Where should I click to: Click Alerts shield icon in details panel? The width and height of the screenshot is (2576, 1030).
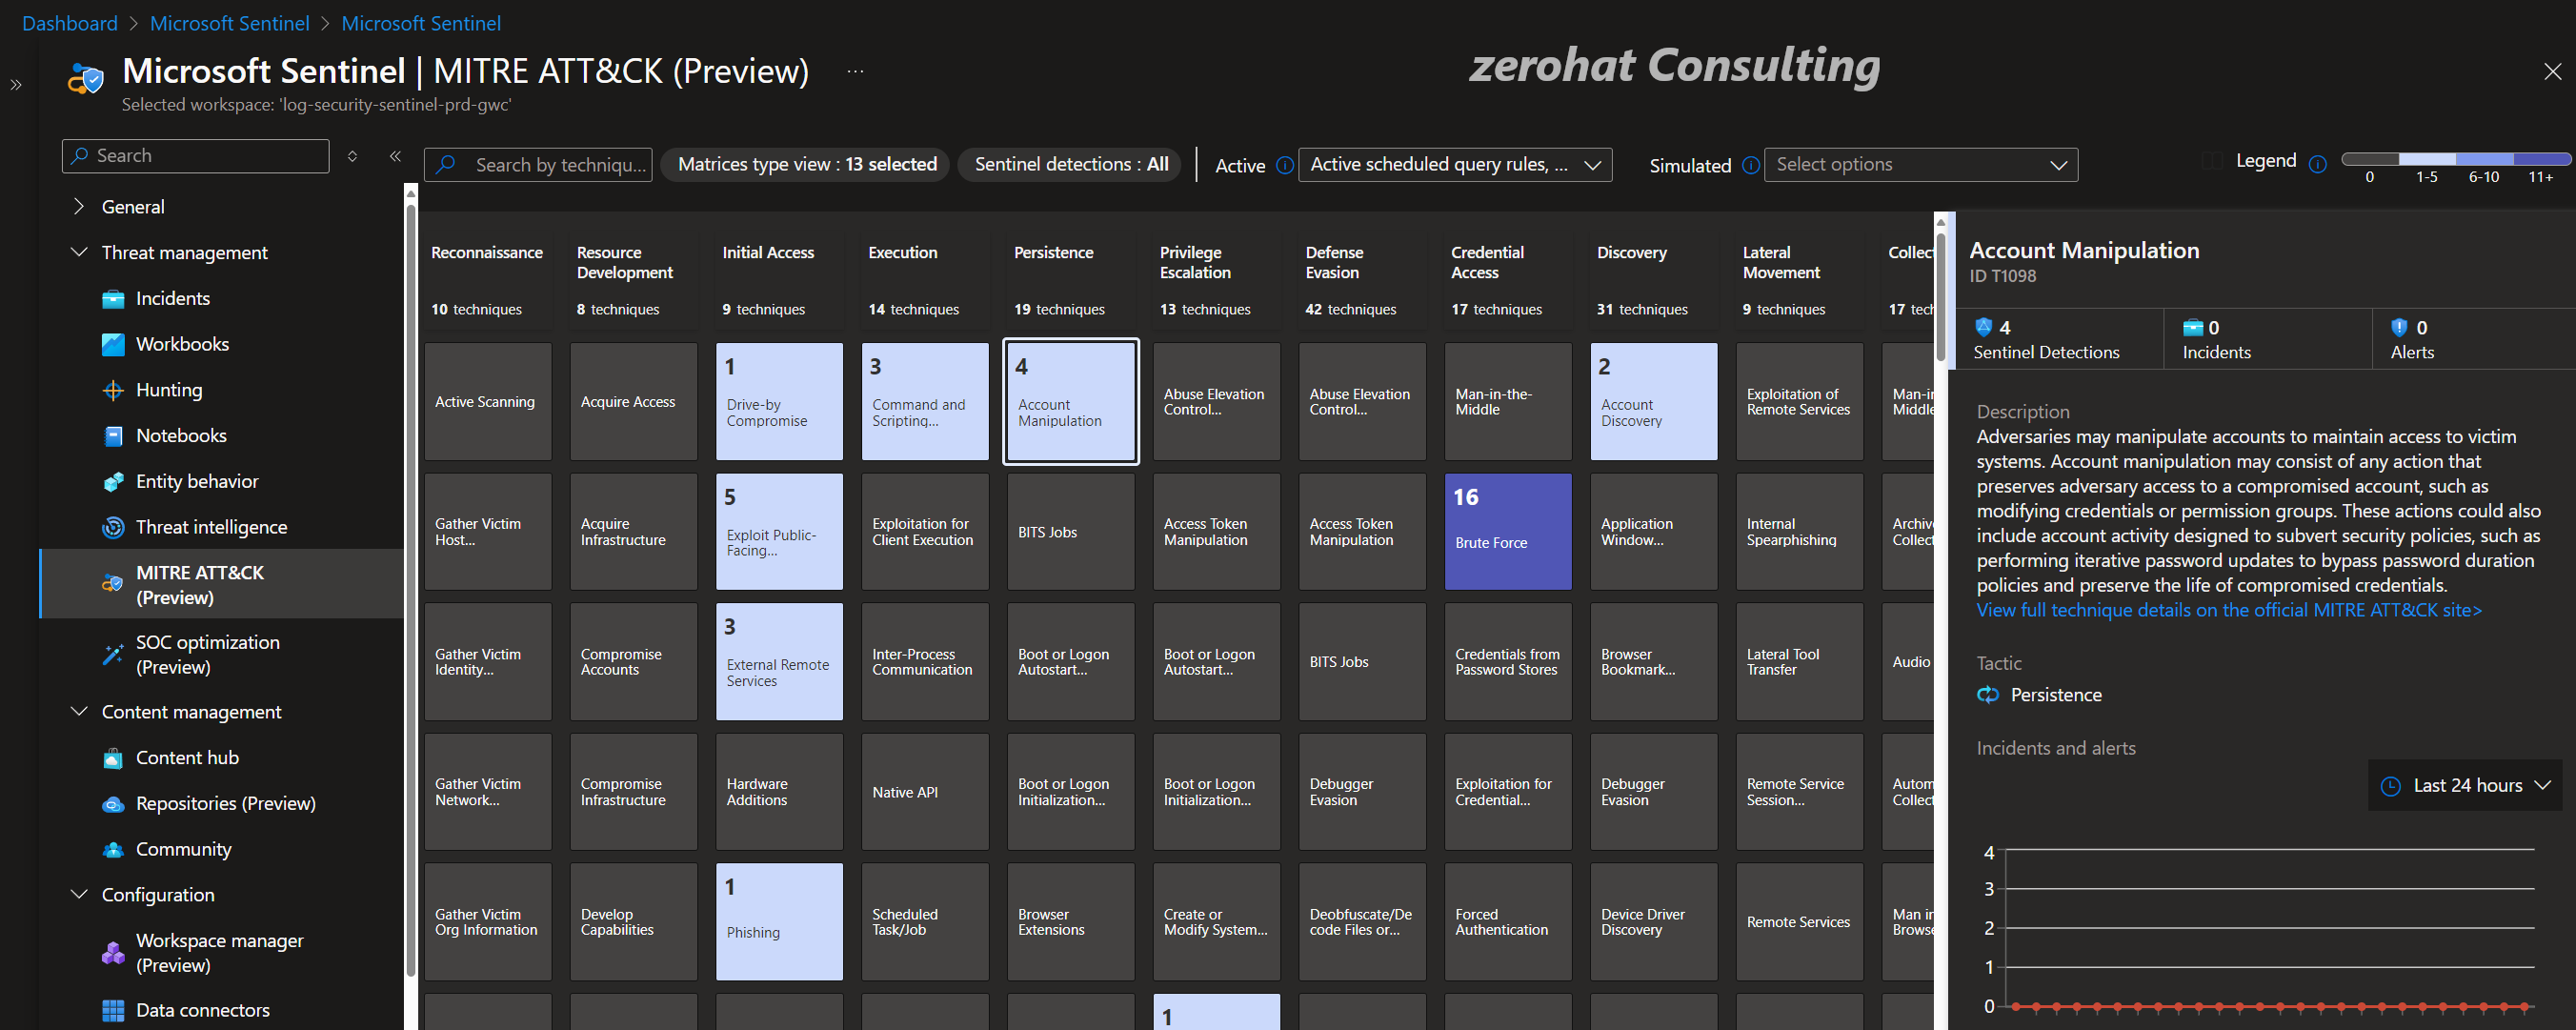pos(2399,327)
